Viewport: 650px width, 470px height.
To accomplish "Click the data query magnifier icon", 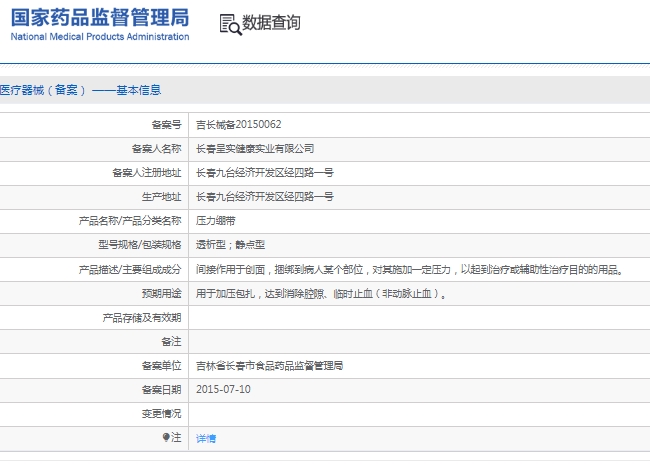I will [x=230, y=24].
